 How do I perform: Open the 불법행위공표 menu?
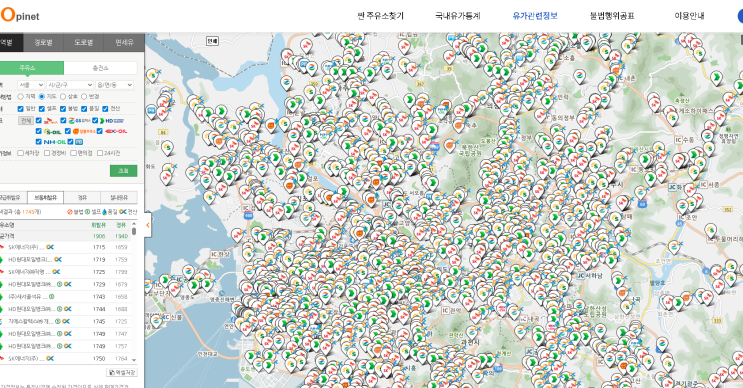click(x=612, y=16)
